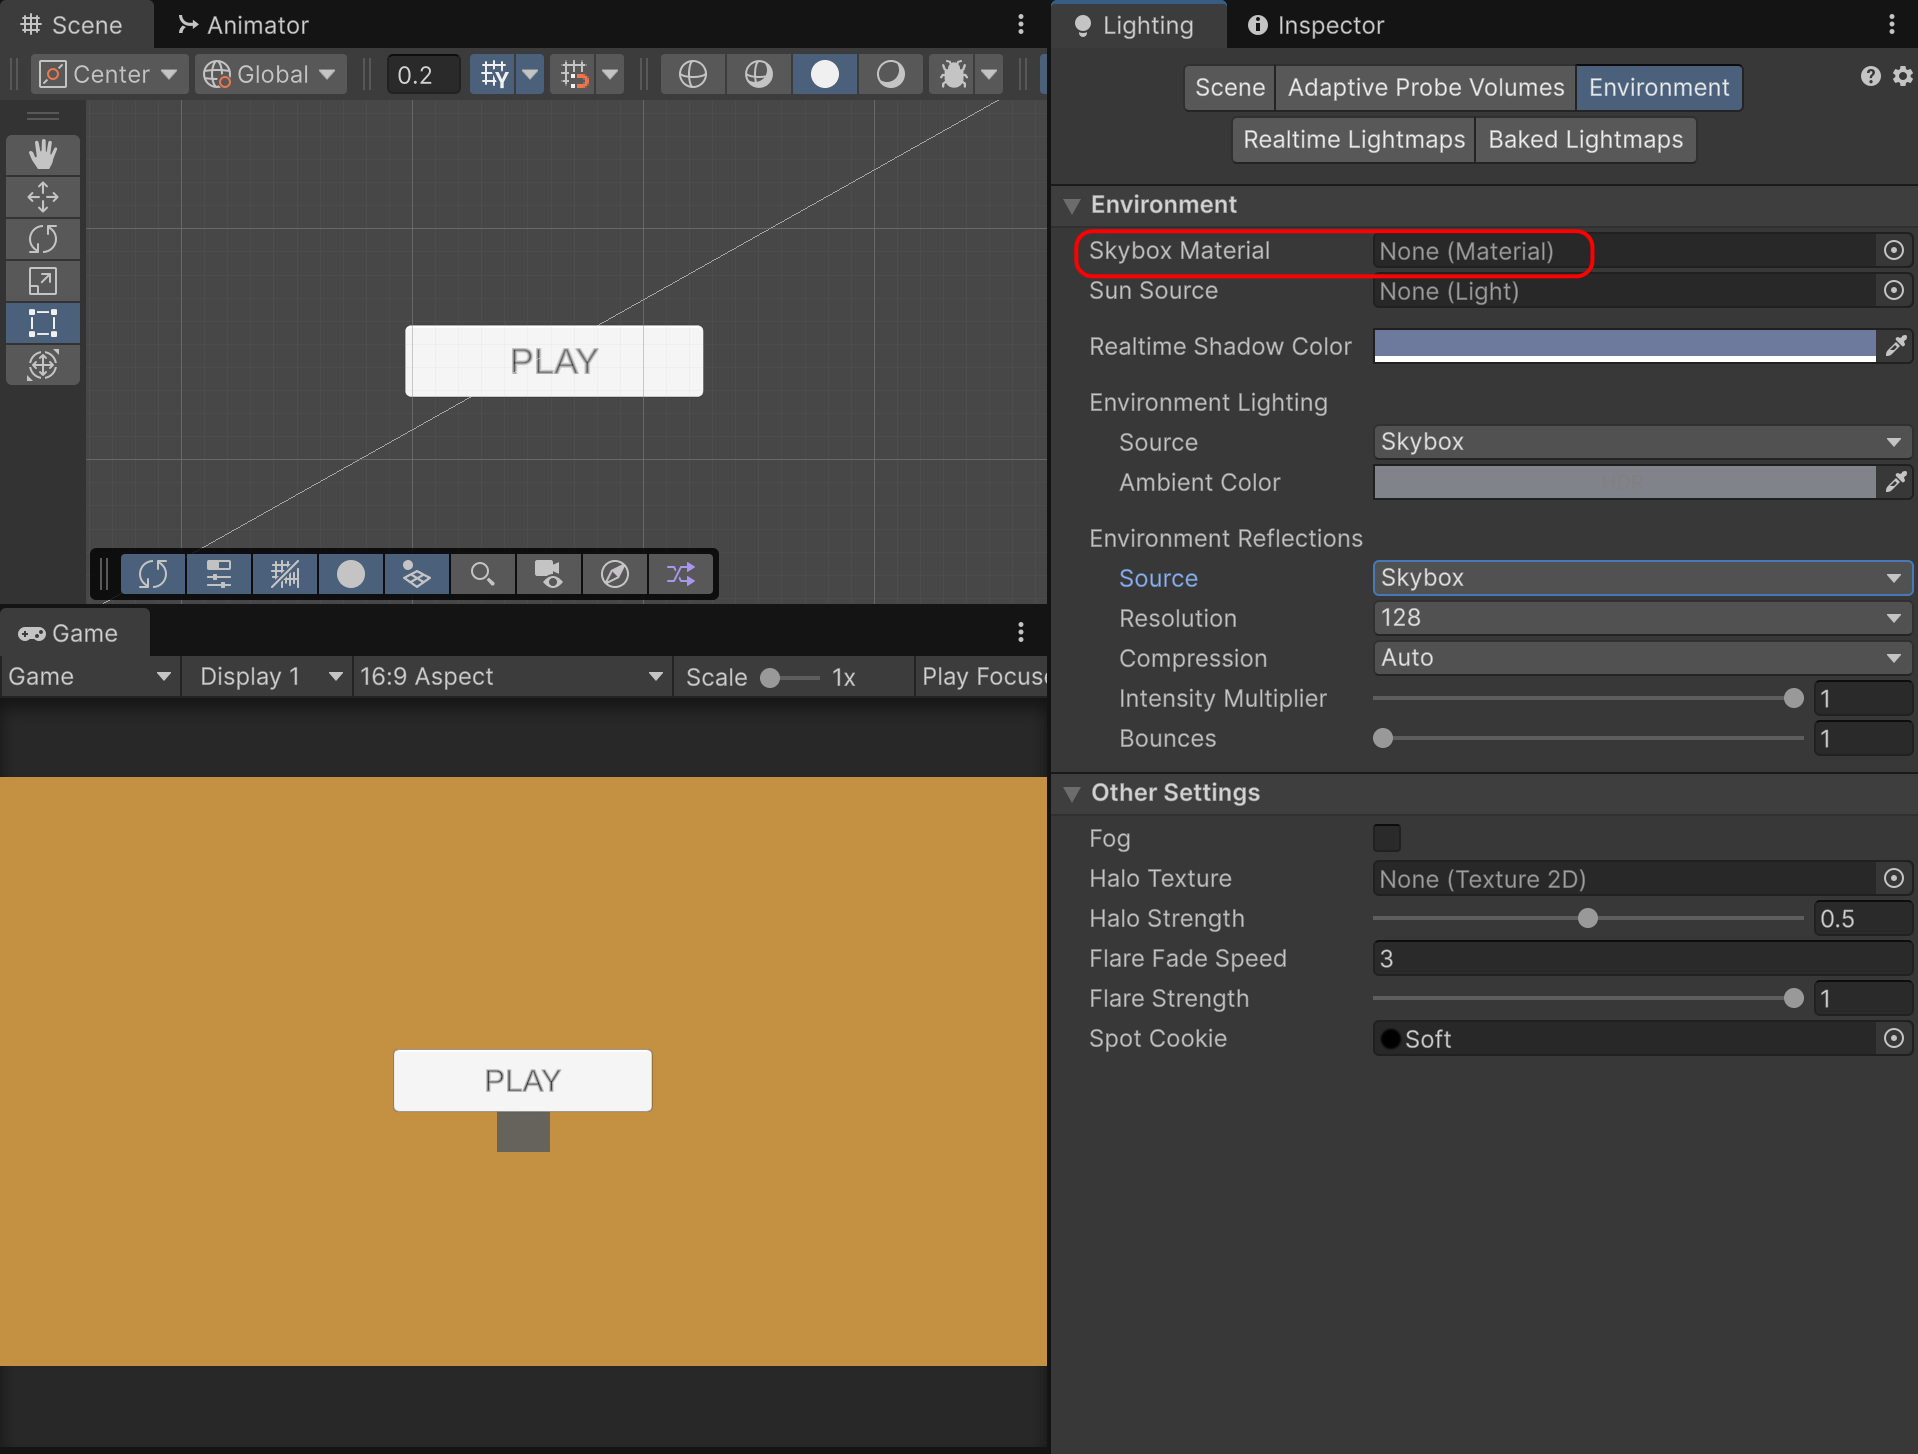Open the 16:9 Aspect dropdown
The height and width of the screenshot is (1454, 1918).
(510, 677)
